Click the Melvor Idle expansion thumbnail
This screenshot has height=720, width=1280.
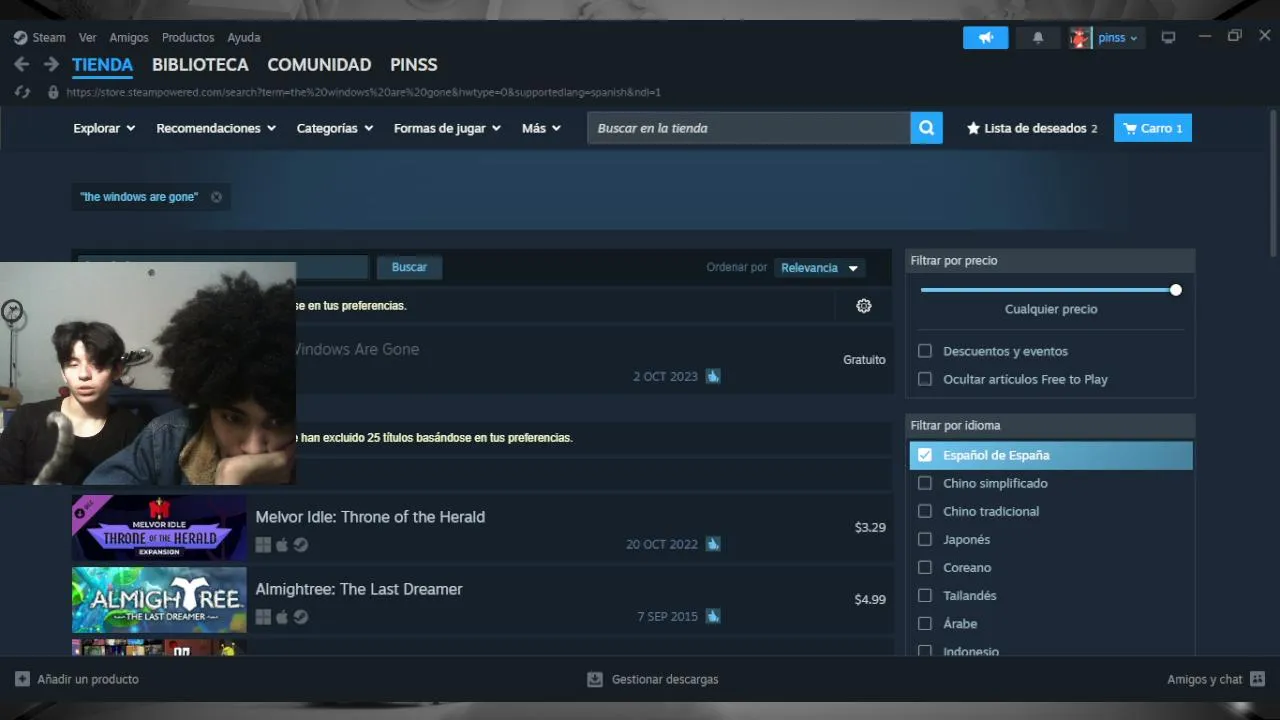159,528
